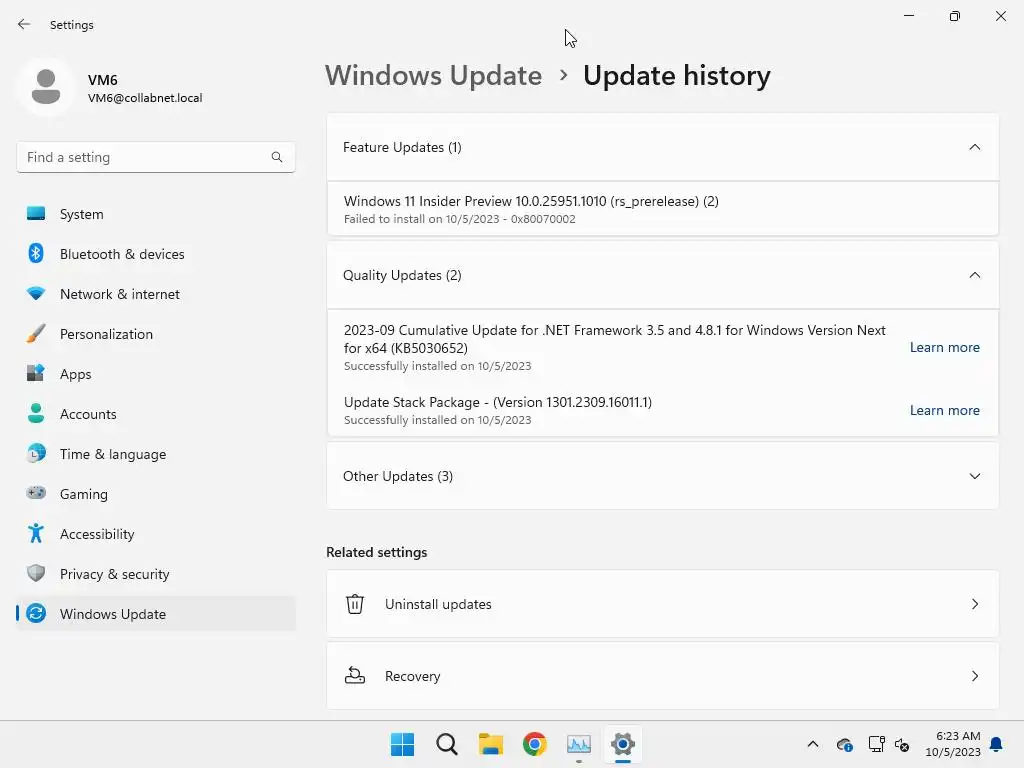
Task: Click the muted volume icon in tray
Action: pos(902,744)
